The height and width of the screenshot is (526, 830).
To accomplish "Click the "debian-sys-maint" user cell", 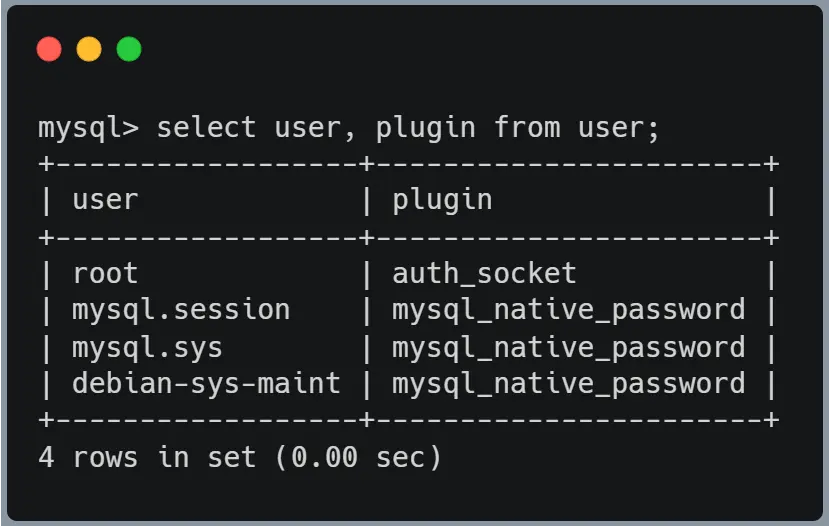I will 206,383.
